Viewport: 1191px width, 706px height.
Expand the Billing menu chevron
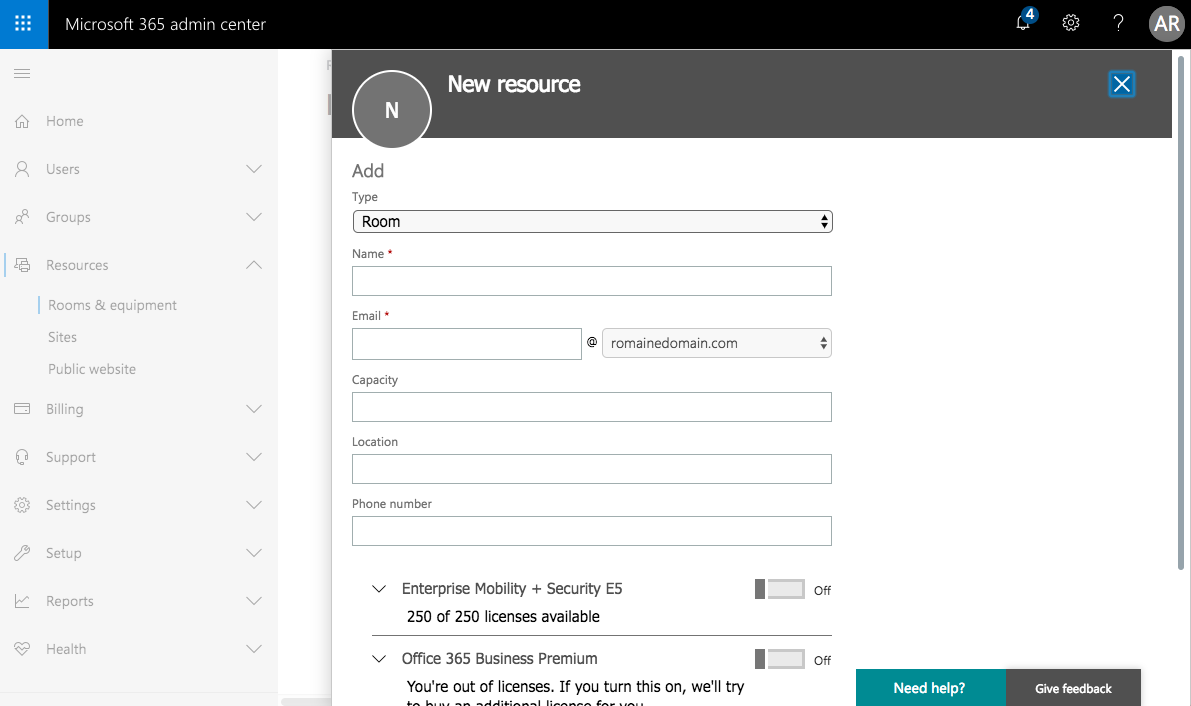click(254, 409)
